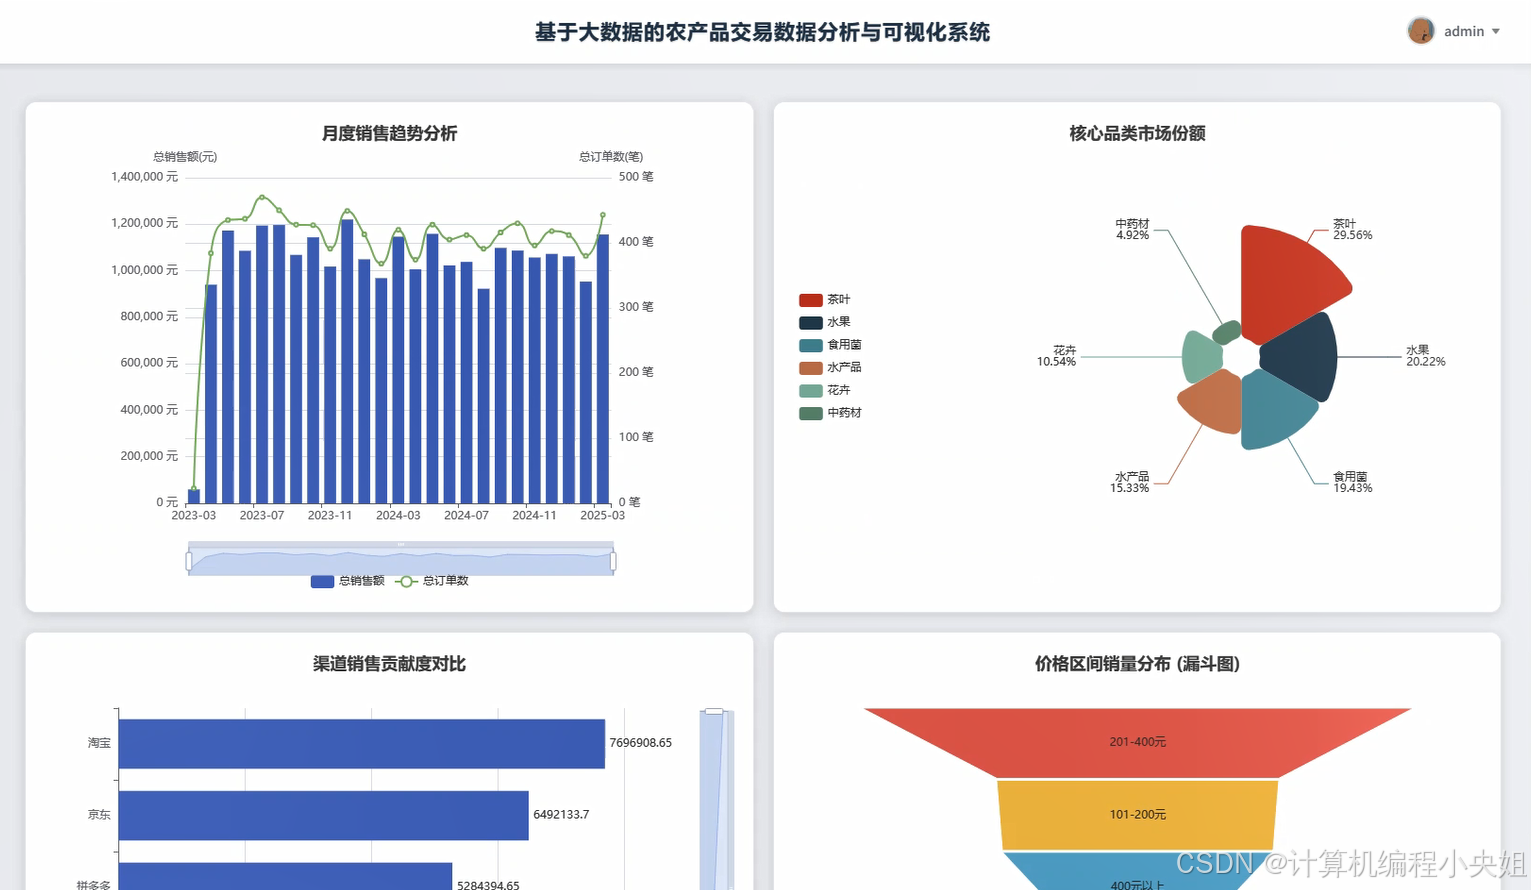Click the 101-200元 funnel segment
This screenshot has height=890, width=1531.
click(1138, 815)
